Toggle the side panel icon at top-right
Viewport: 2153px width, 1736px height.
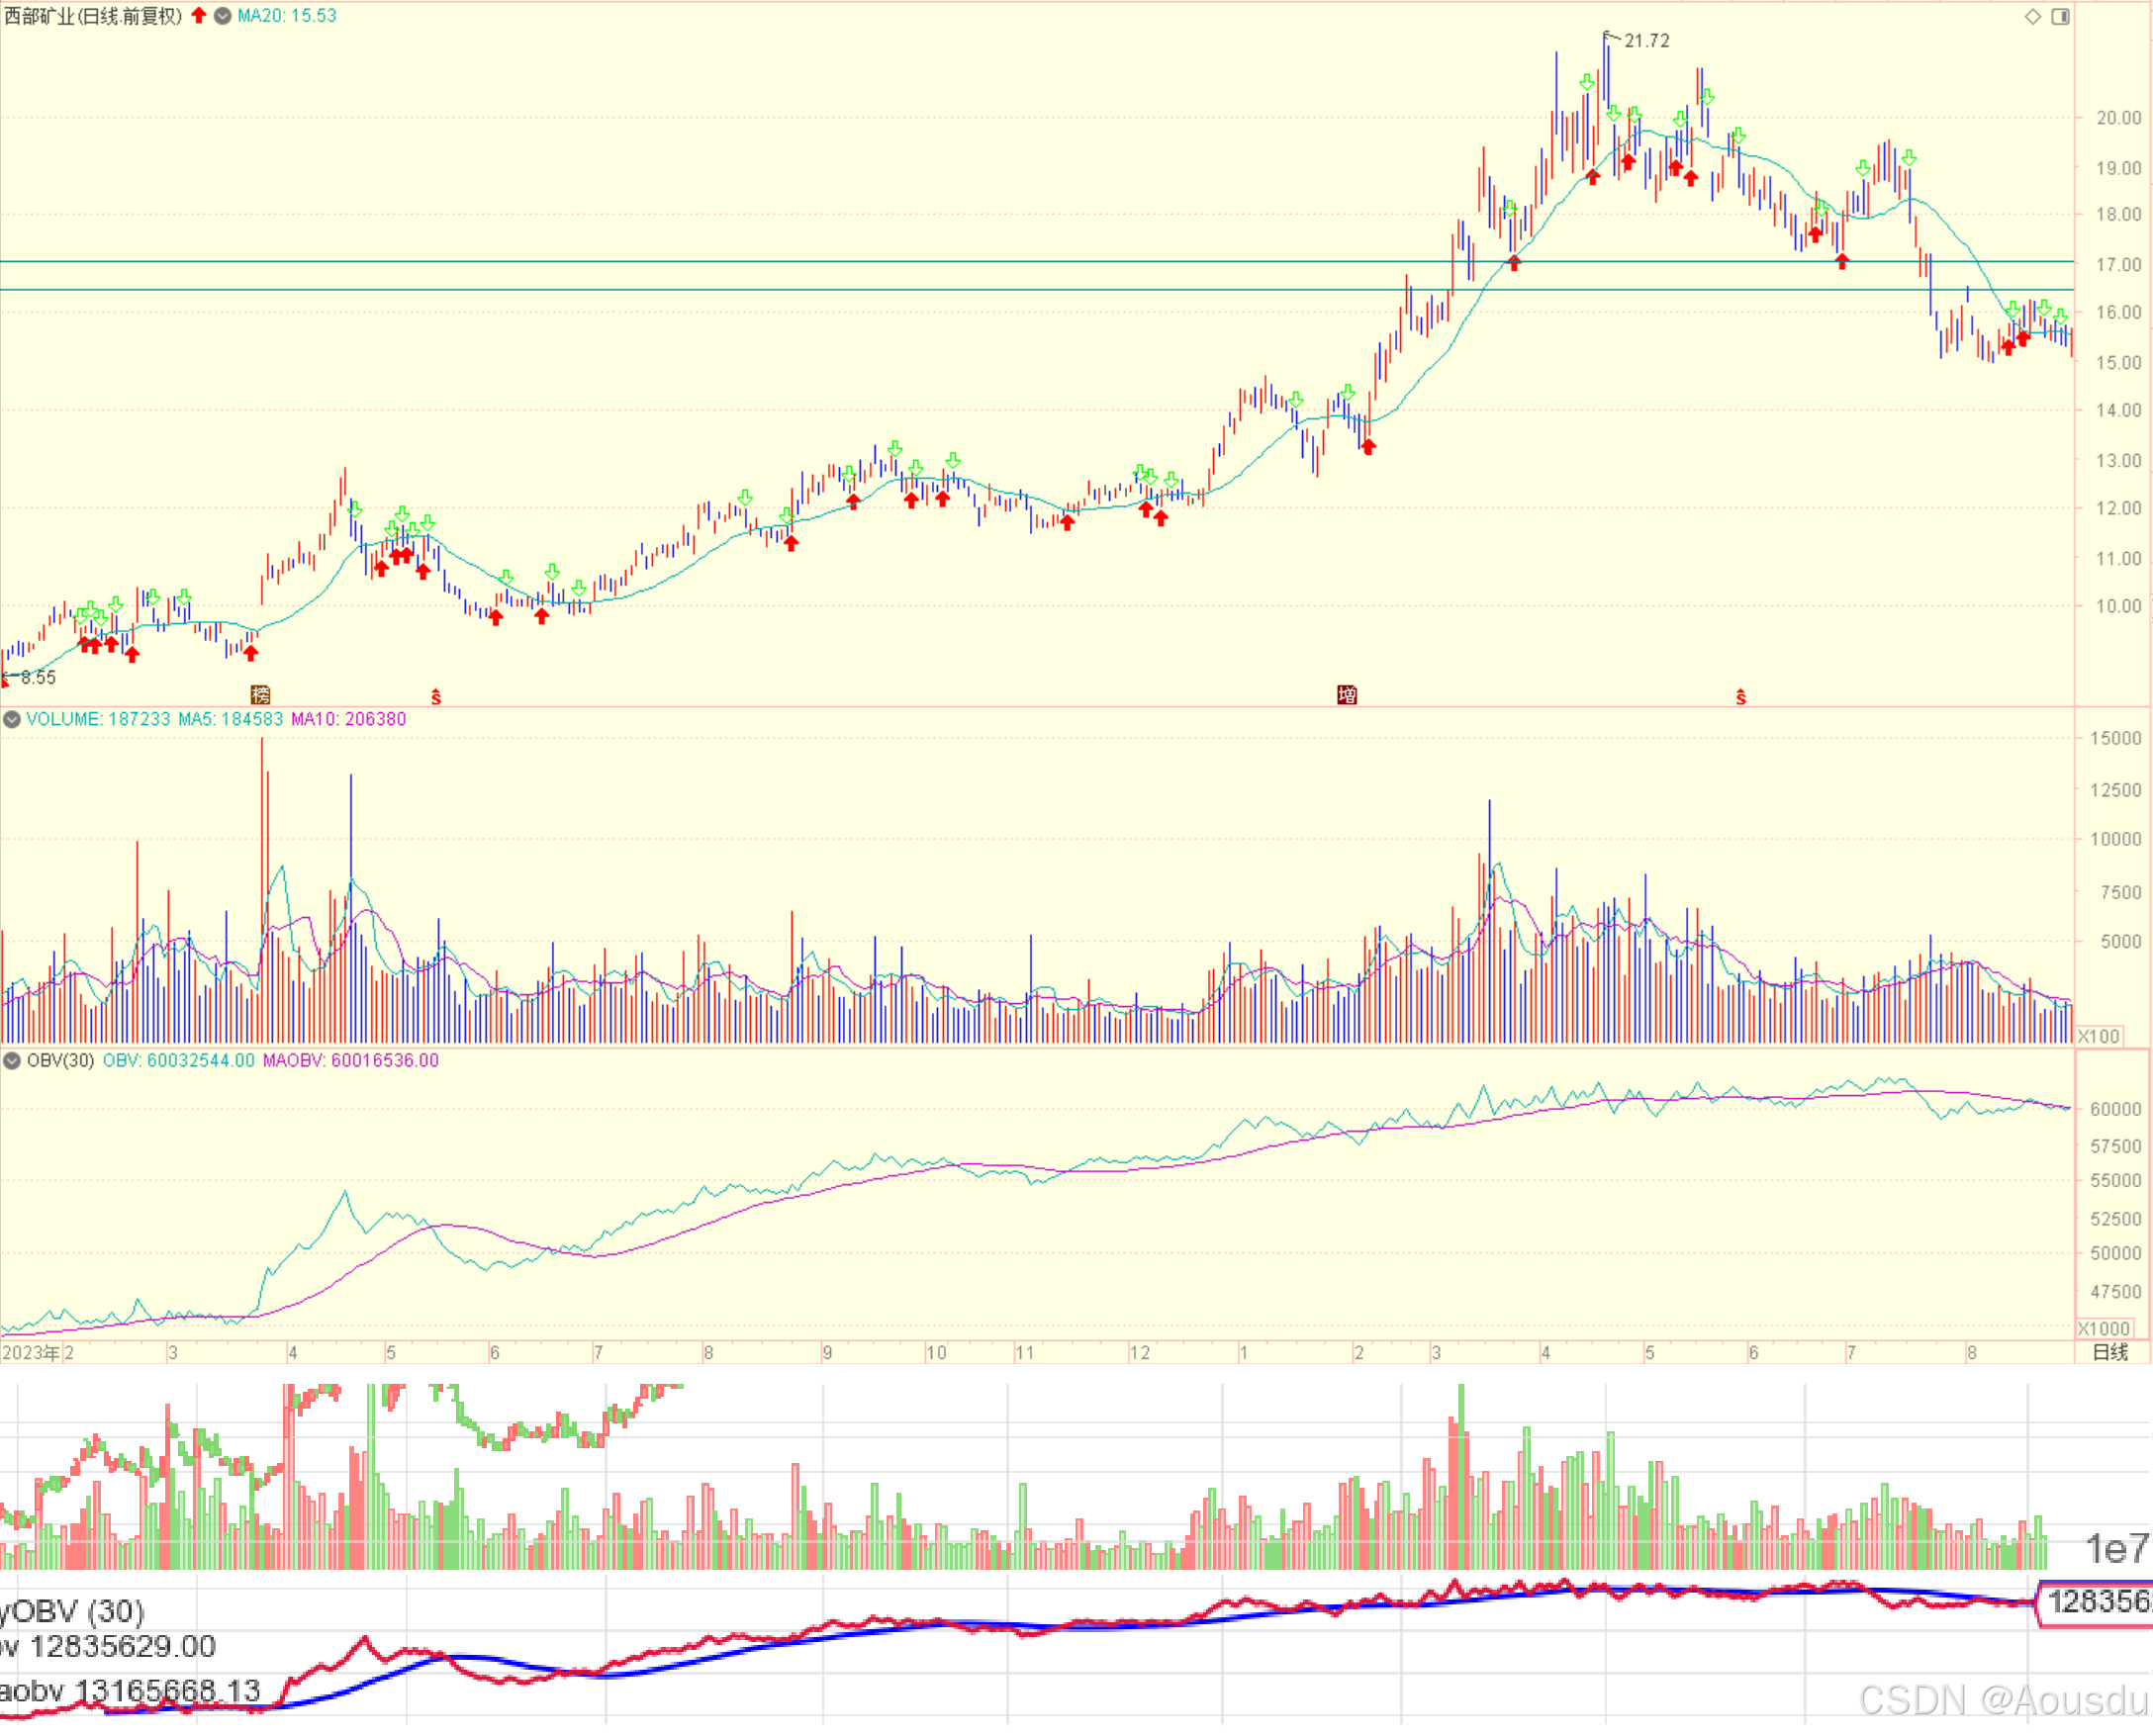[x=2061, y=16]
